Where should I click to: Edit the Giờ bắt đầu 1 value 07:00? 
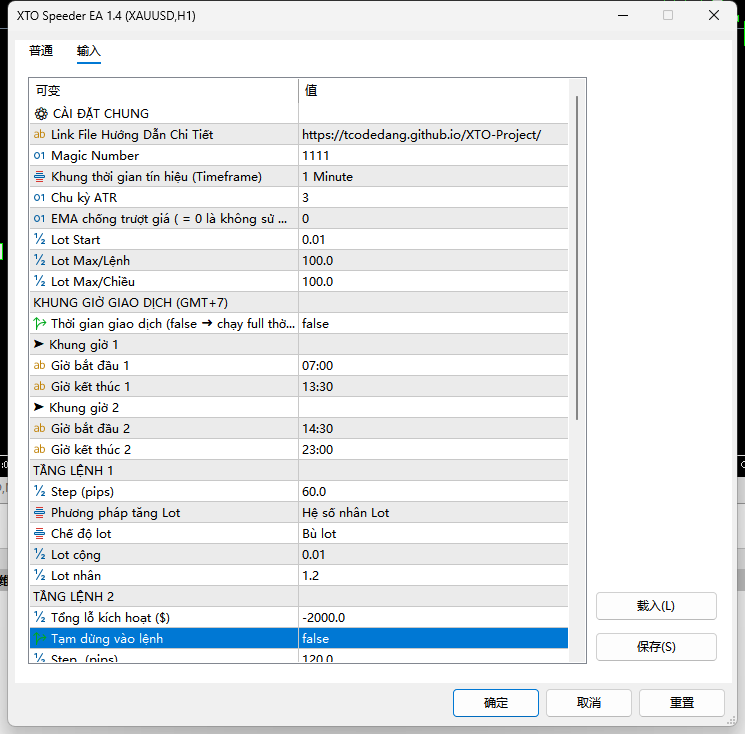coord(433,365)
